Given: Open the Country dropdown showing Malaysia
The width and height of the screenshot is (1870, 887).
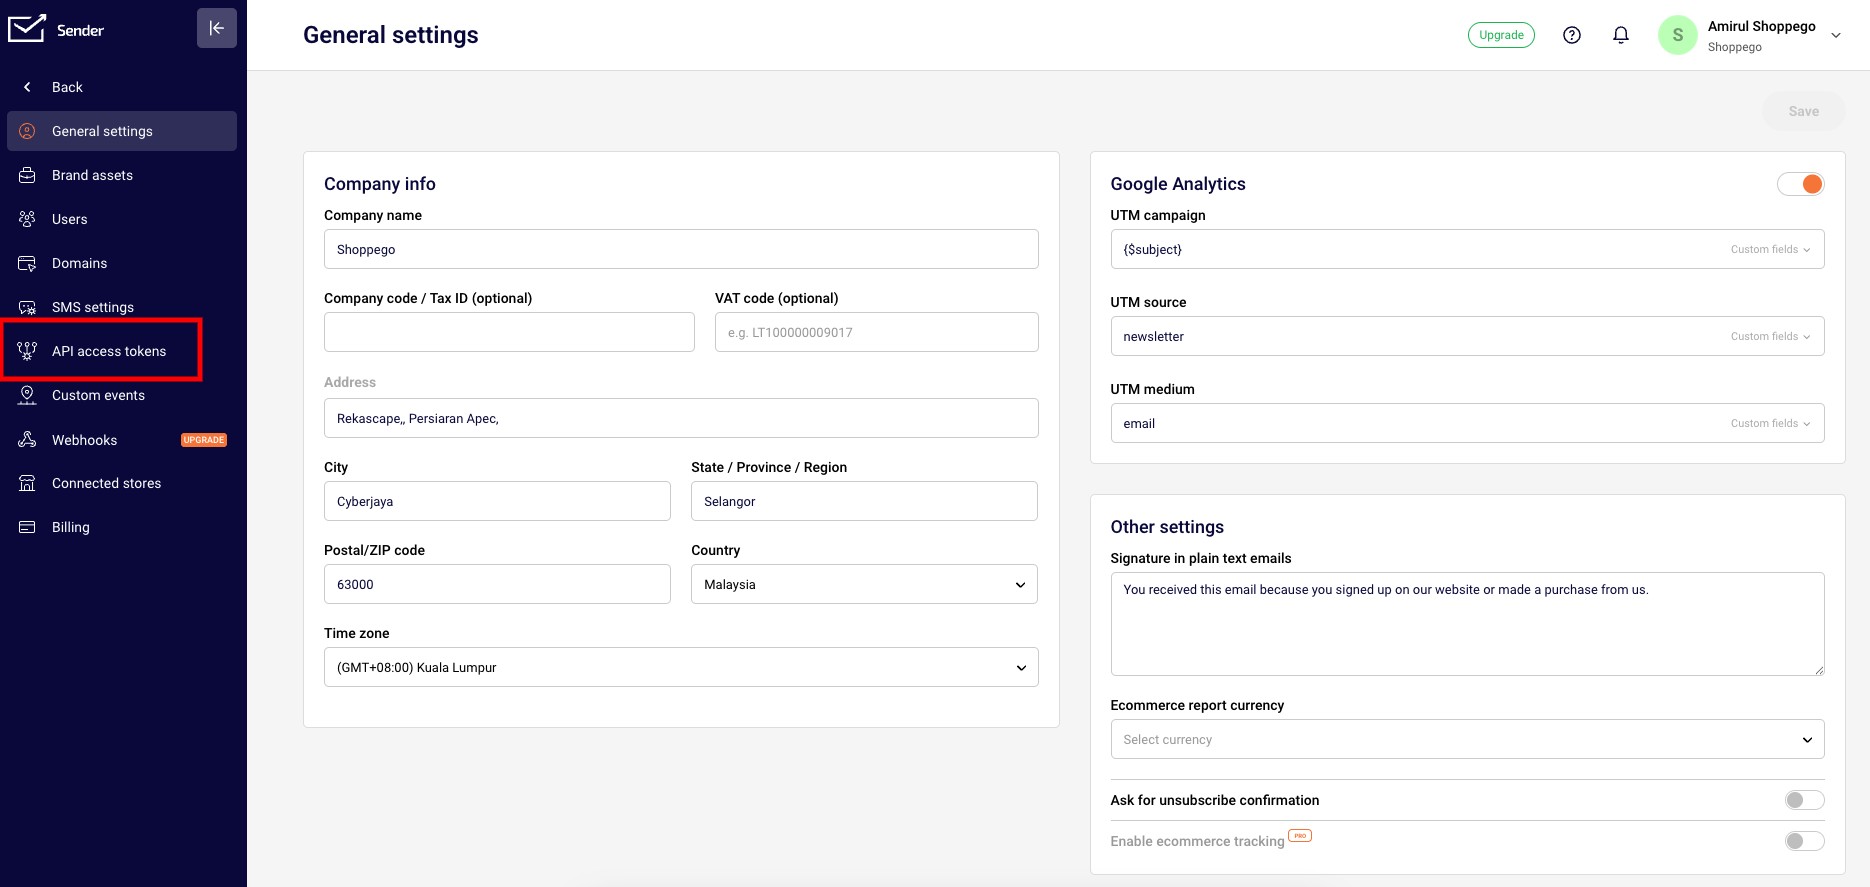Looking at the screenshot, I should tap(864, 584).
